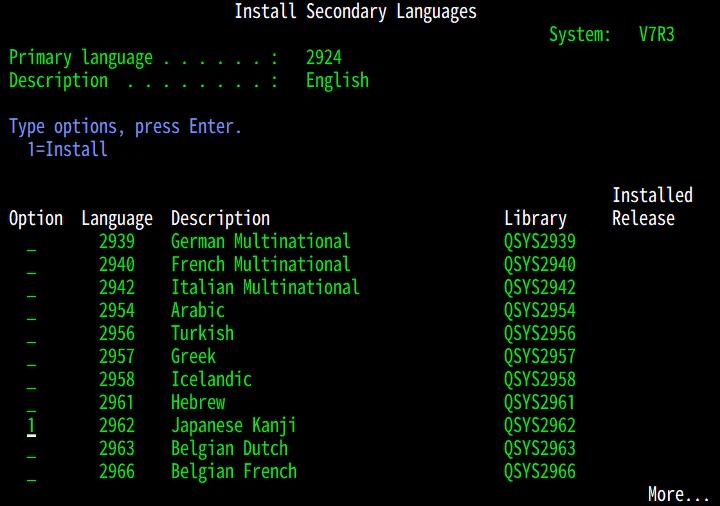Click the Language column header
The image size is (720, 506).
(x=117, y=219)
